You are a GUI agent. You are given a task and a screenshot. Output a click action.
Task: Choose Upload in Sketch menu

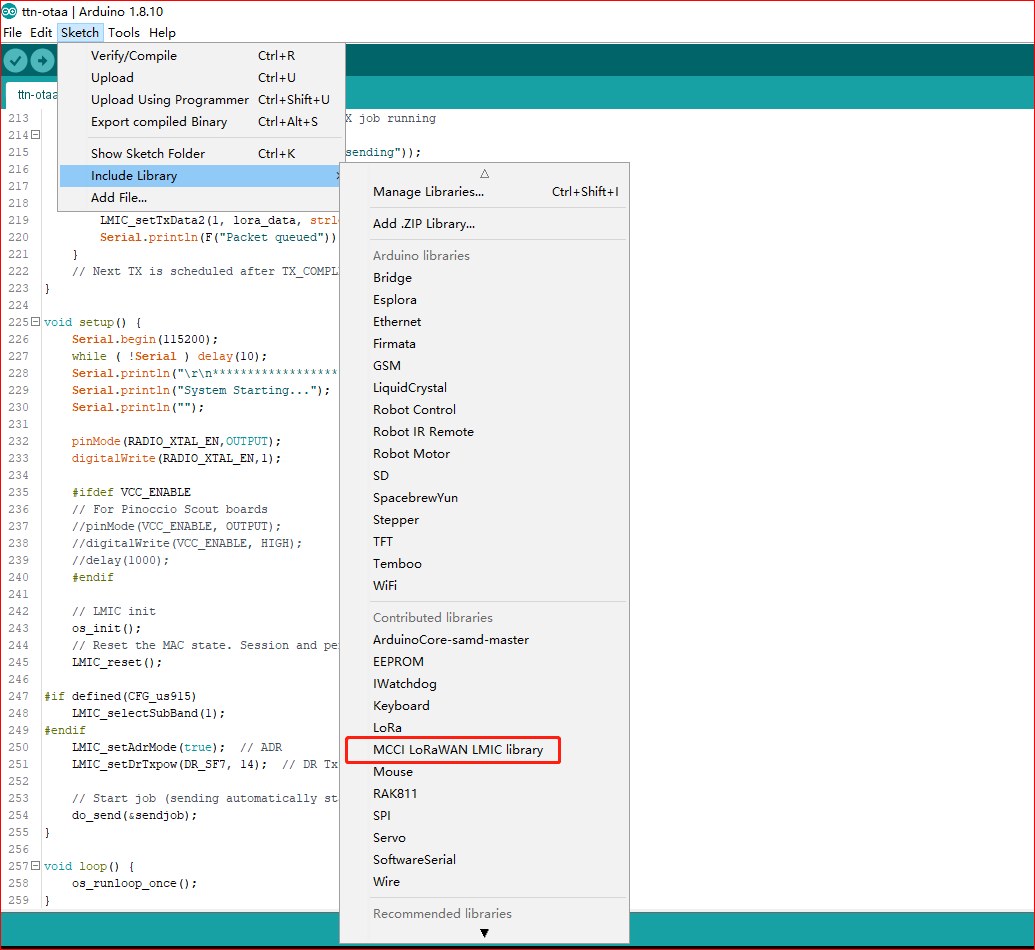pyautogui.click(x=201, y=77)
